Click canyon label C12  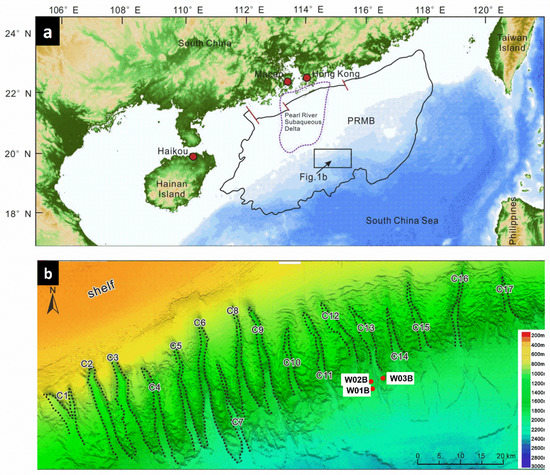[x=330, y=316]
